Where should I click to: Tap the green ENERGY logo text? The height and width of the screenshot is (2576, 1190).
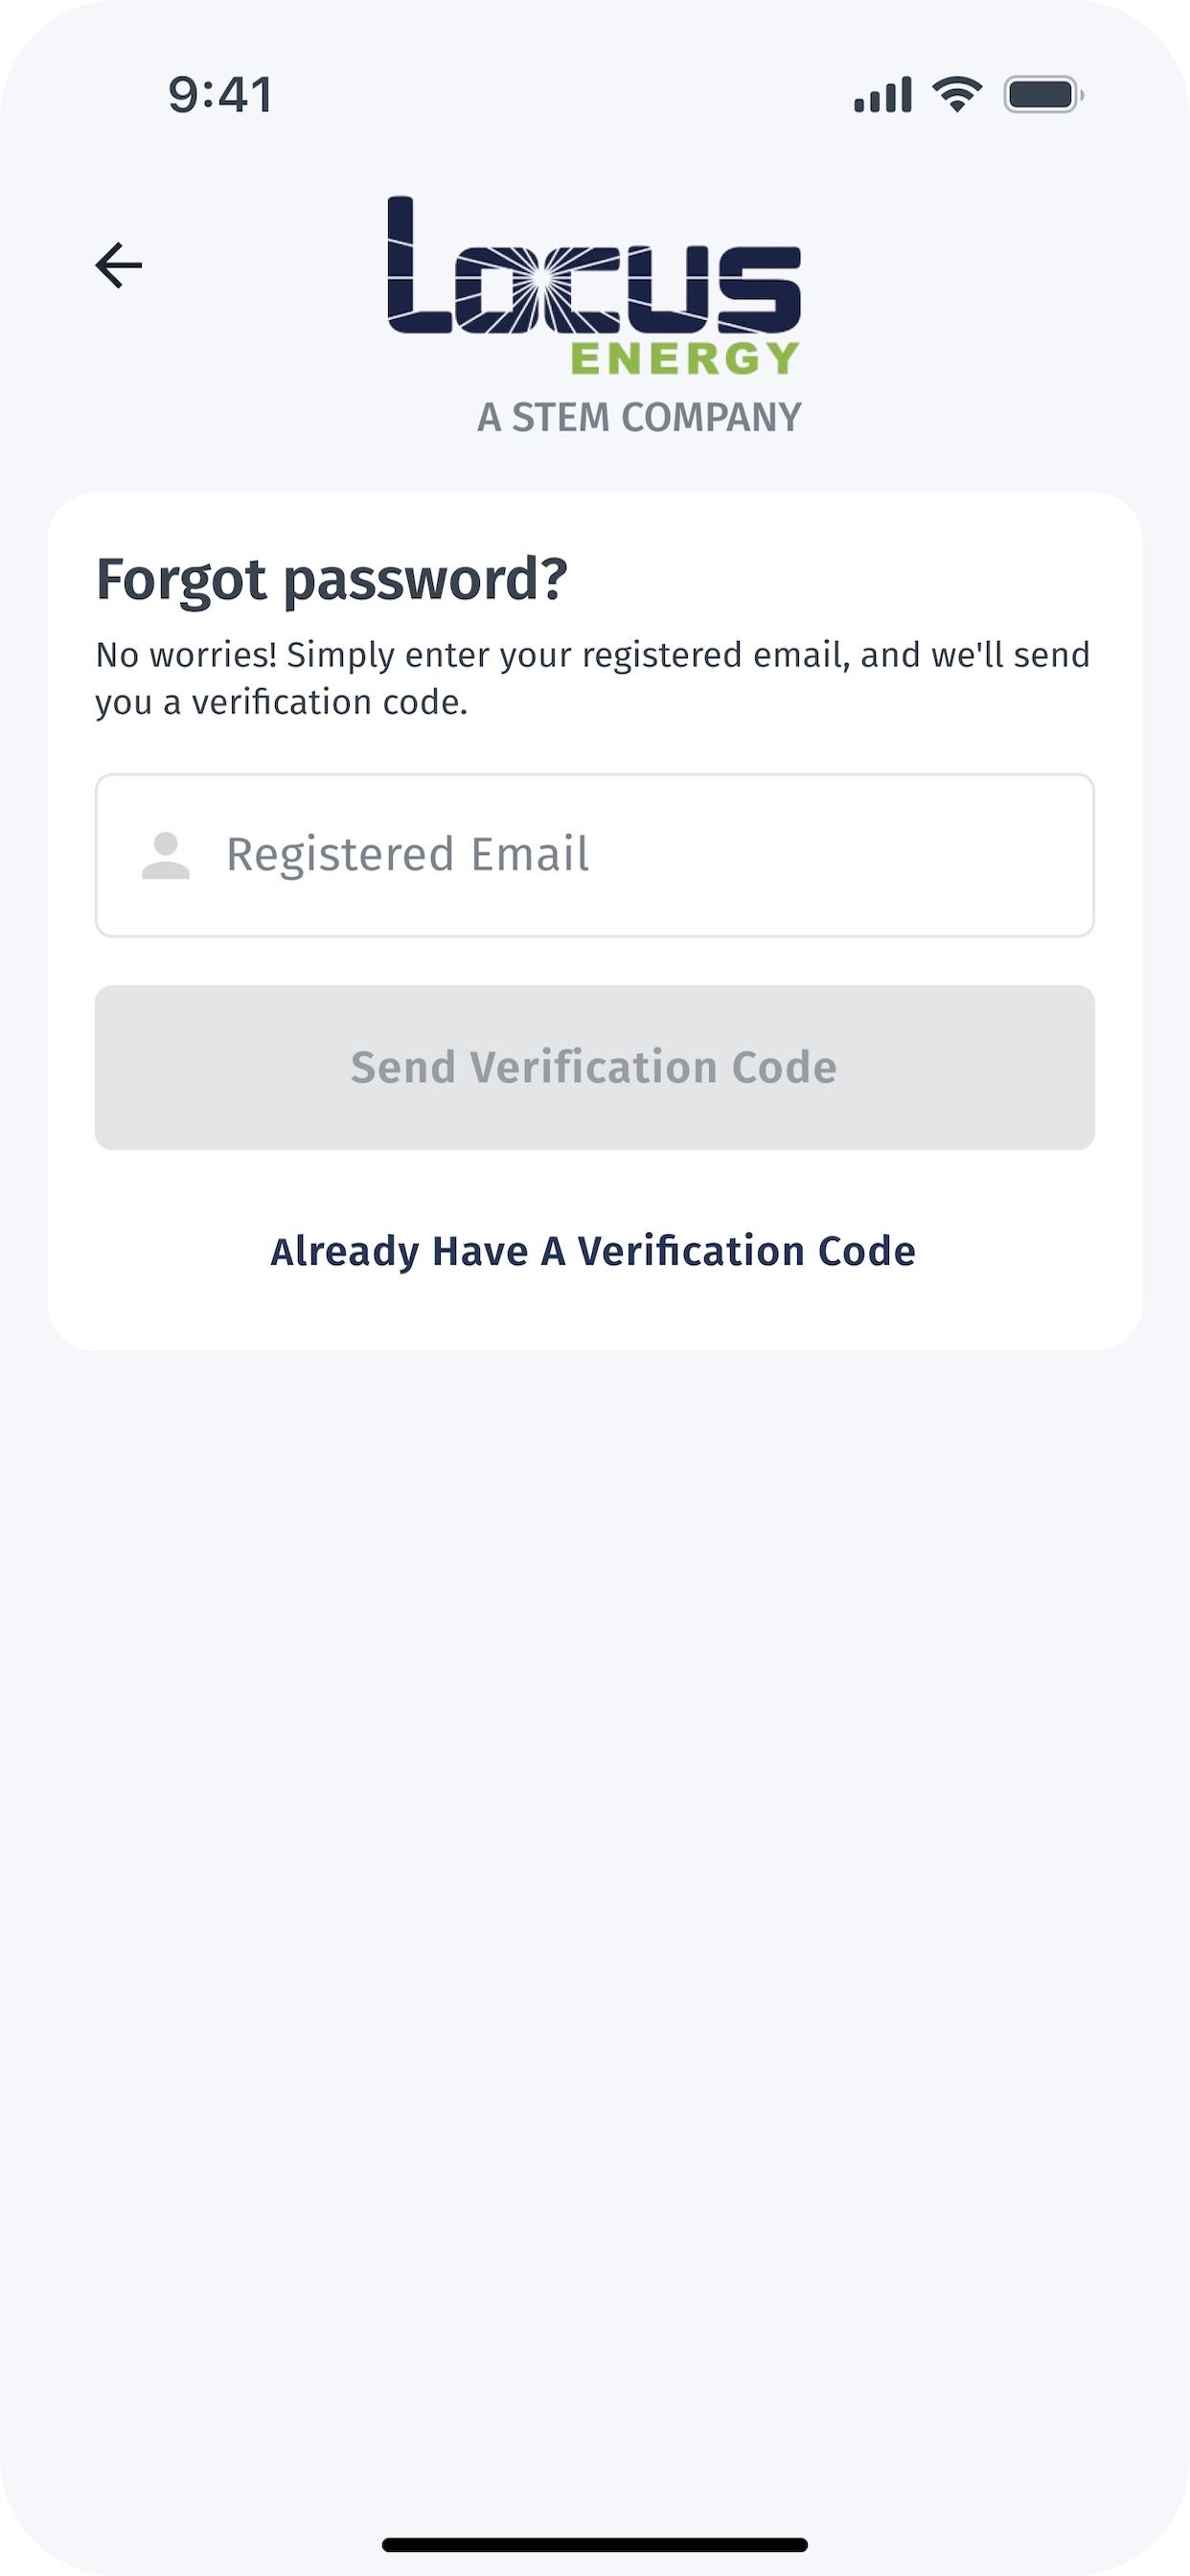coord(685,358)
